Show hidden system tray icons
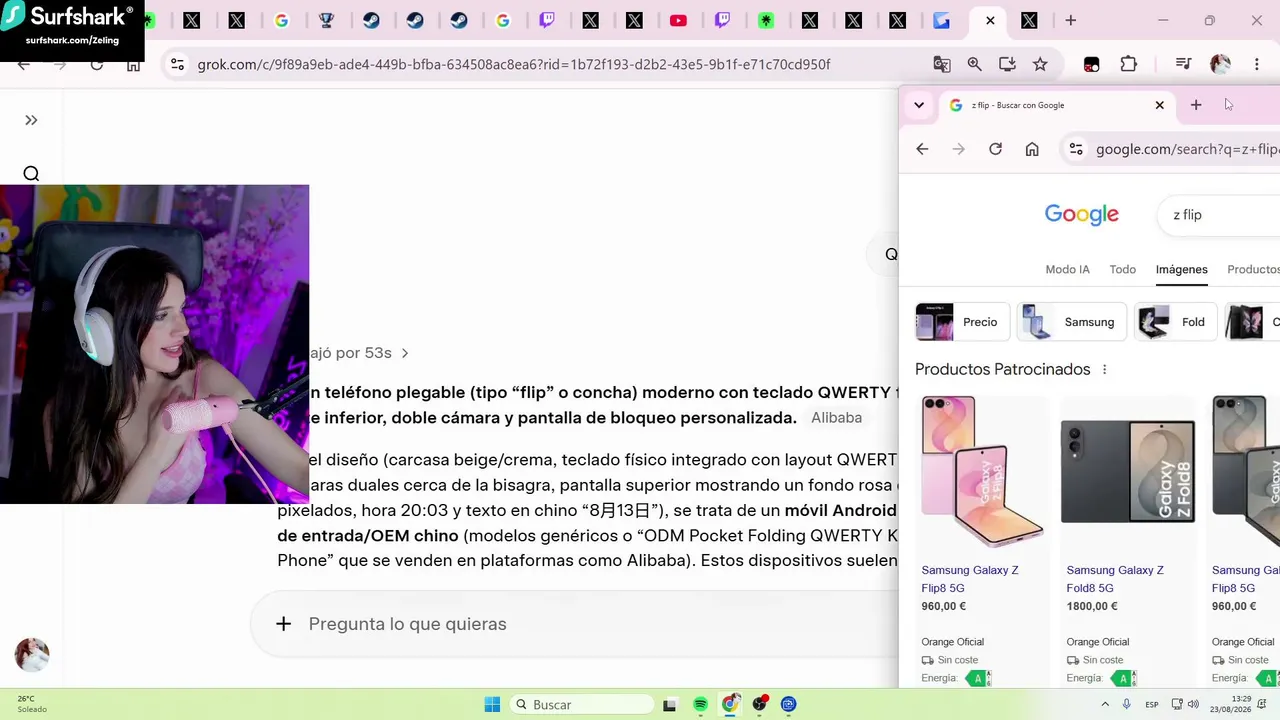 pyautogui.click(x=1105, y=705)
